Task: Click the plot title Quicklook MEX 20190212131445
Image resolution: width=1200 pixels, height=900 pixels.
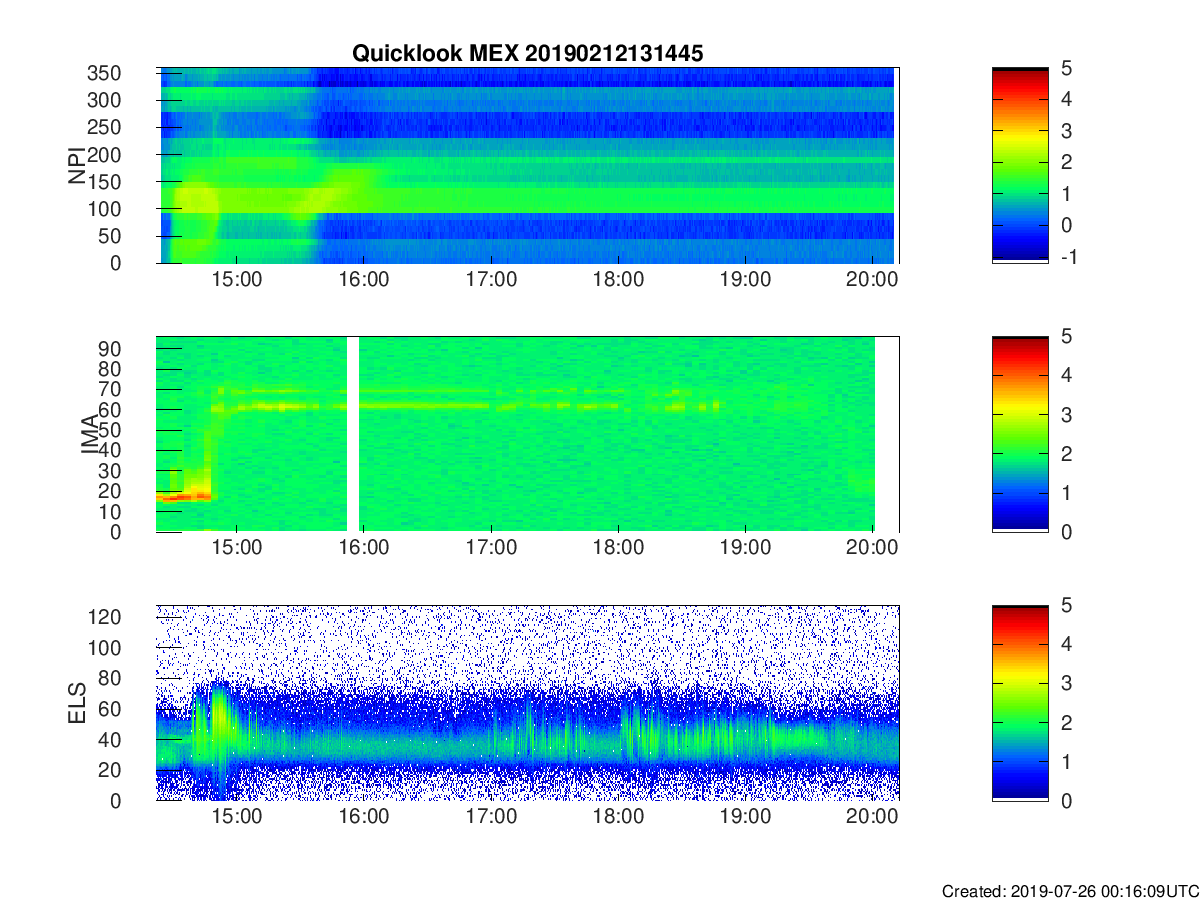Action: point(527,54)
